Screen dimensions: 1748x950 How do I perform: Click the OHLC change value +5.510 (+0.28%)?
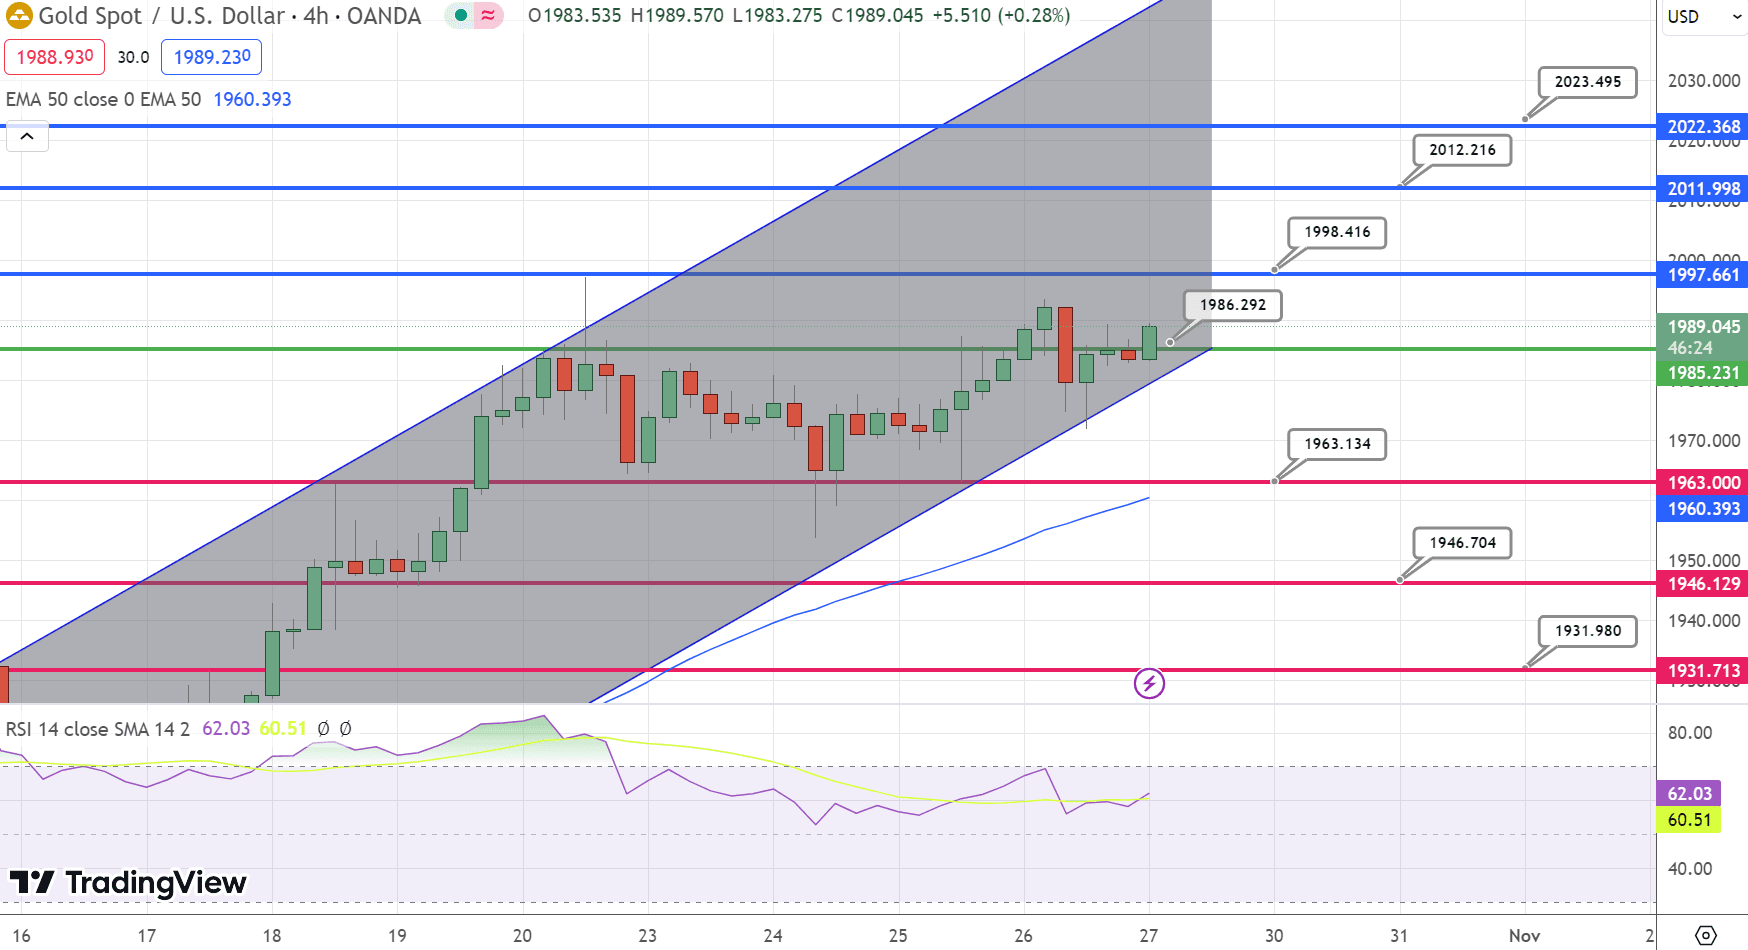coord(1001,16)
